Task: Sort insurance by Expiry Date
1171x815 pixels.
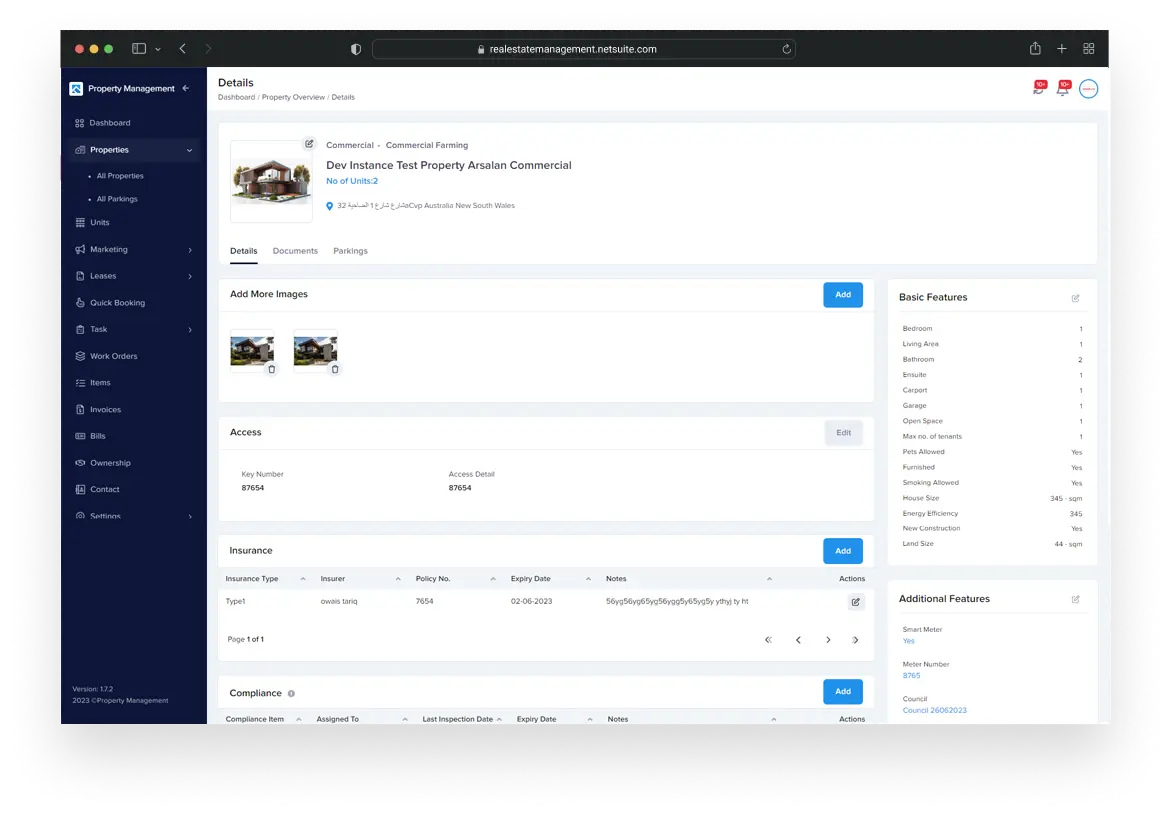Action: 588,579
